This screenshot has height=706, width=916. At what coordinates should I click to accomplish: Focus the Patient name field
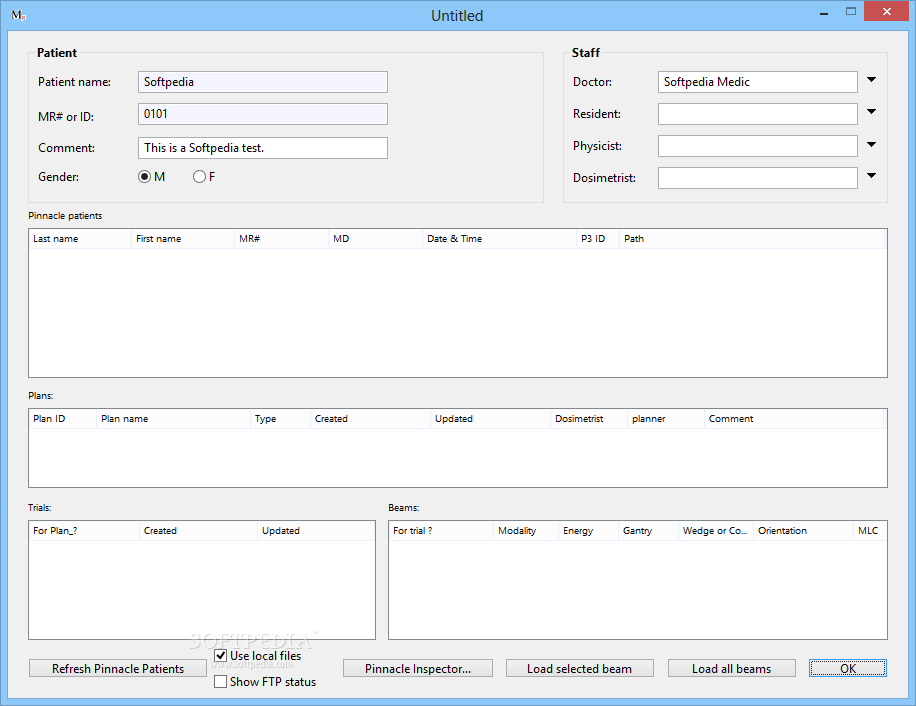[263, 82]
